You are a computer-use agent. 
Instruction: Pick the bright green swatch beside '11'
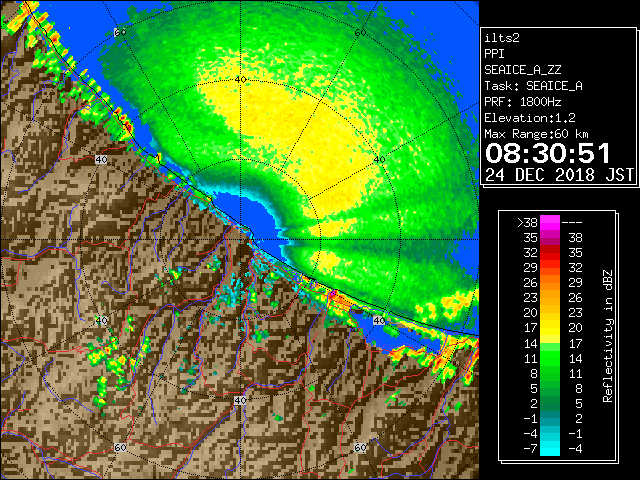coord(550,358)
